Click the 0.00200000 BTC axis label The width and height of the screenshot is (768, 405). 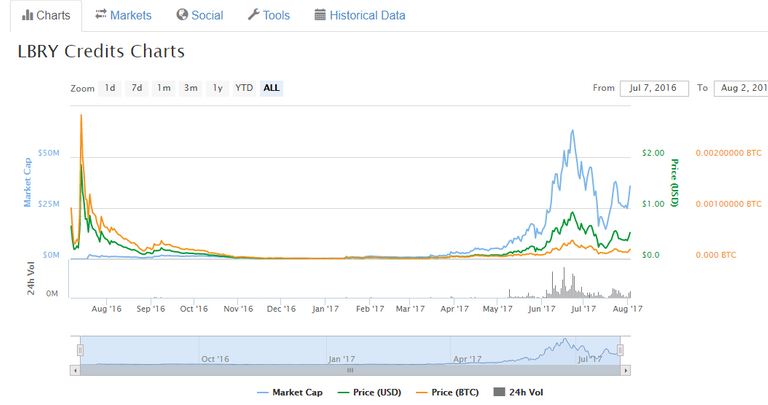coord(728,153)
